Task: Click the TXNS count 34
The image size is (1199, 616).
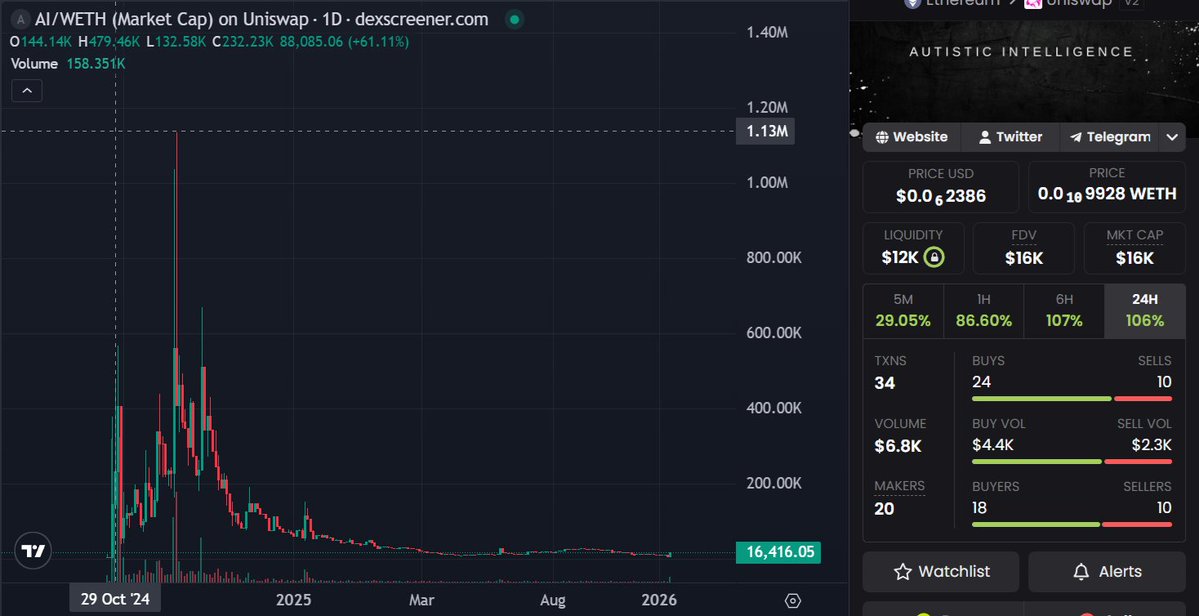Action: tap(885, 383)
